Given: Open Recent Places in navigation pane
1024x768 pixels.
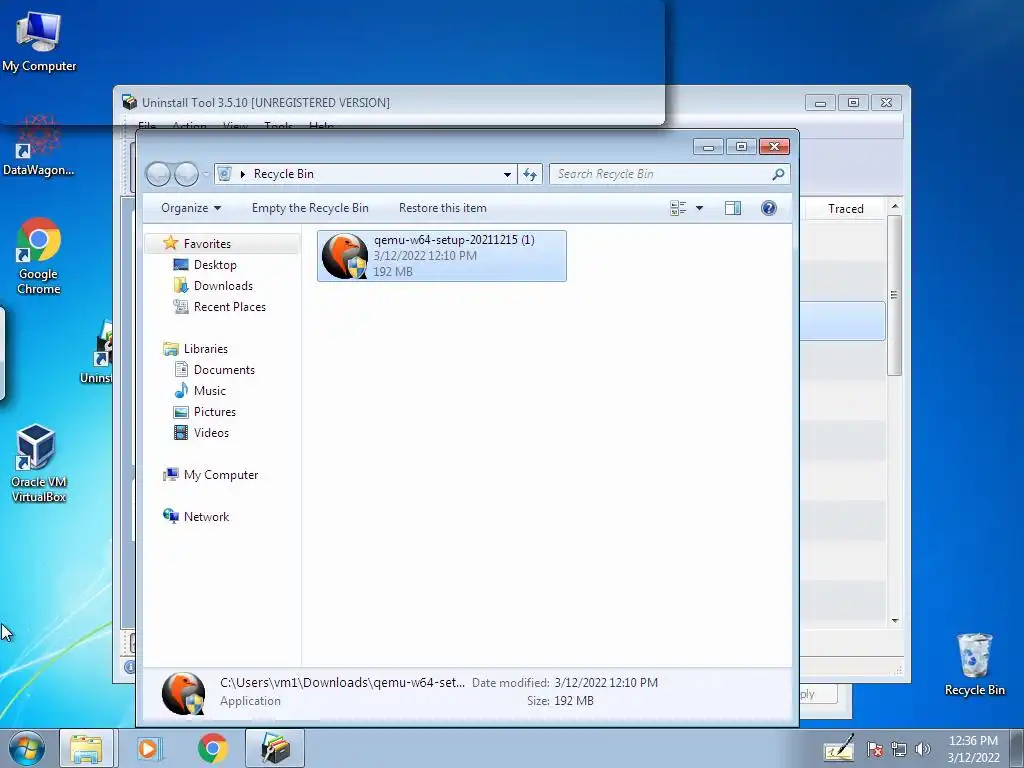Looking at the screenshot, I should click(230, 307).
